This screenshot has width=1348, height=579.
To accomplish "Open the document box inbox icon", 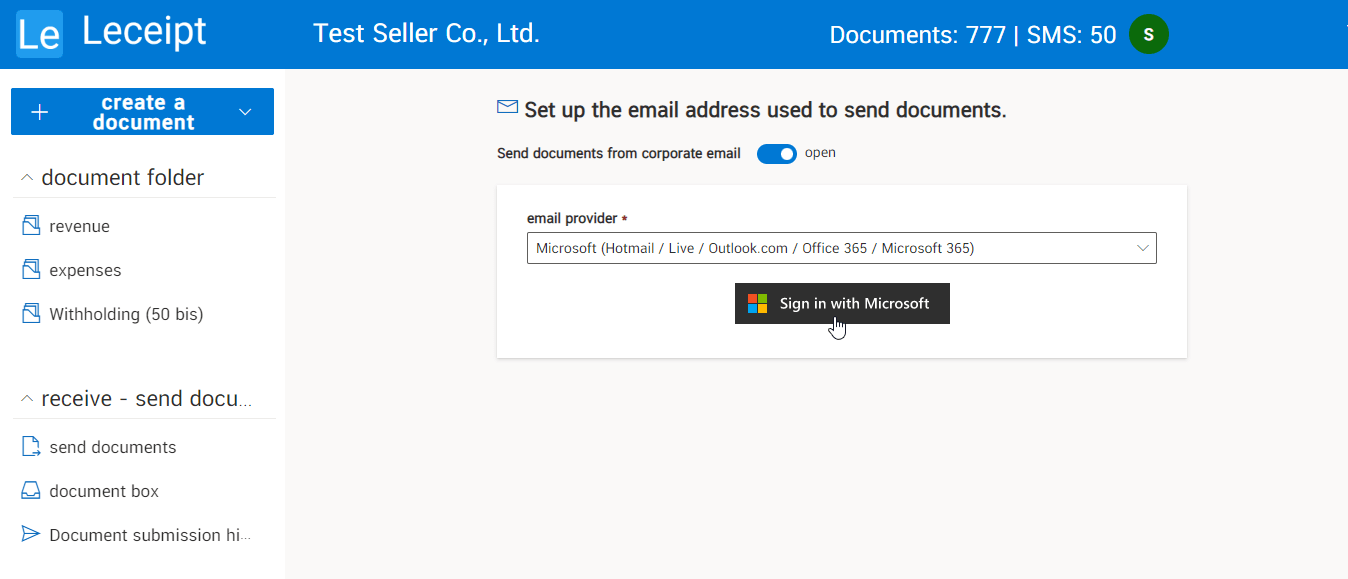I will coord(31,490).
